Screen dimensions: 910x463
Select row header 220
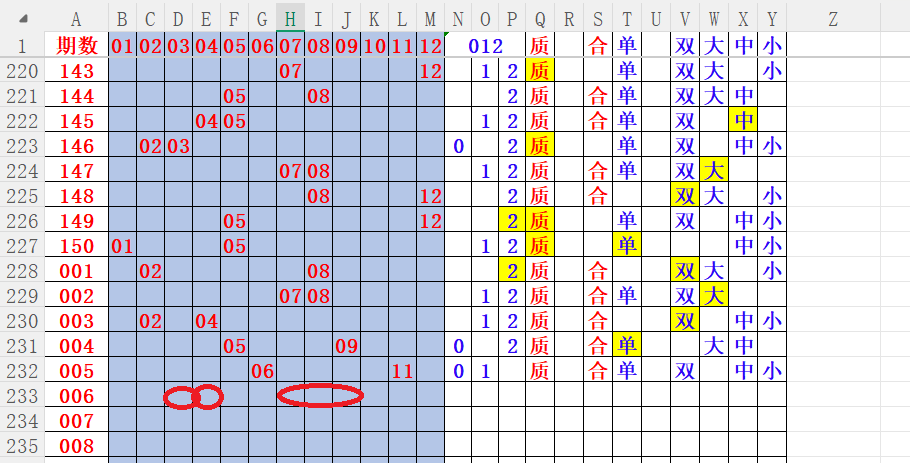[22, 71]
